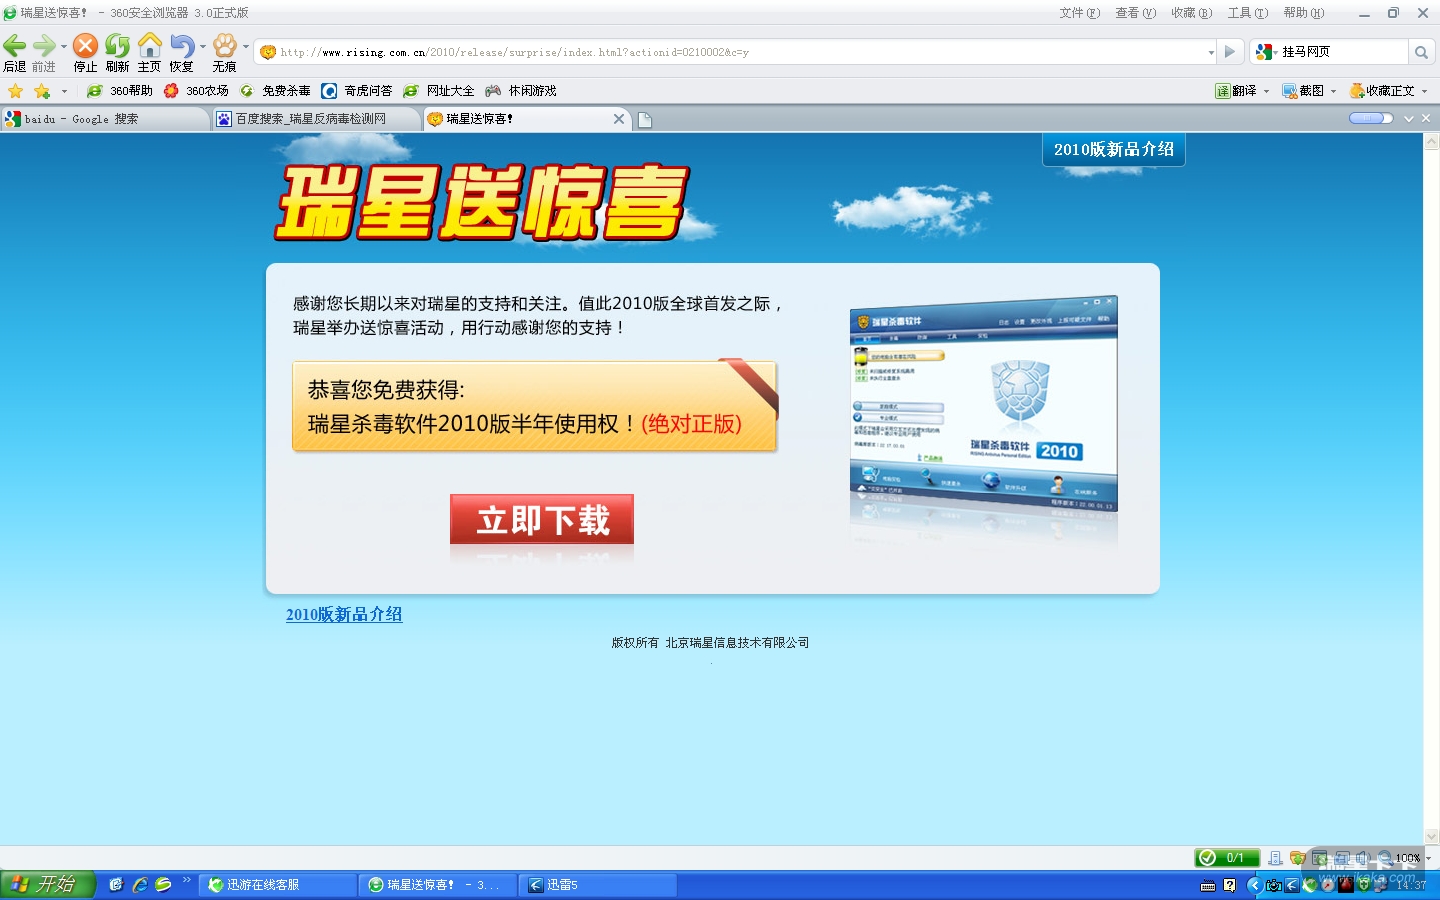Image resolution: width=1440 pixels, height=900 pixels.
Task: Open restore list dropdown arrow
Action: [x=203, y=46]
